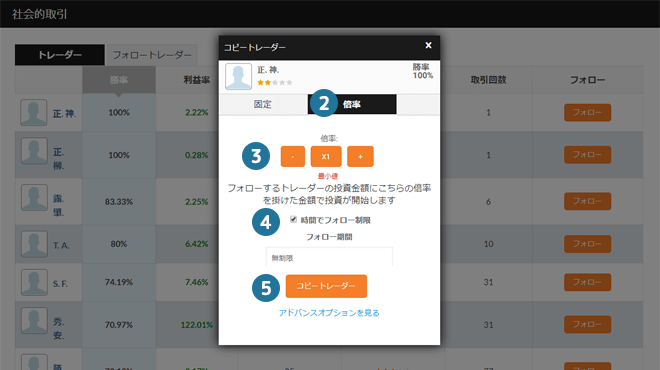Click フォロー button for 秀. 安. row
Image resolution: width=660 pixels, height=370 pixels.
click(x=587, y=325)
